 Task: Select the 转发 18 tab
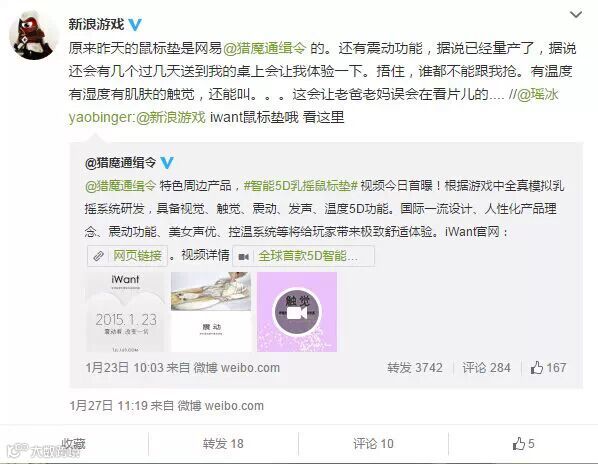pos(223,444)
